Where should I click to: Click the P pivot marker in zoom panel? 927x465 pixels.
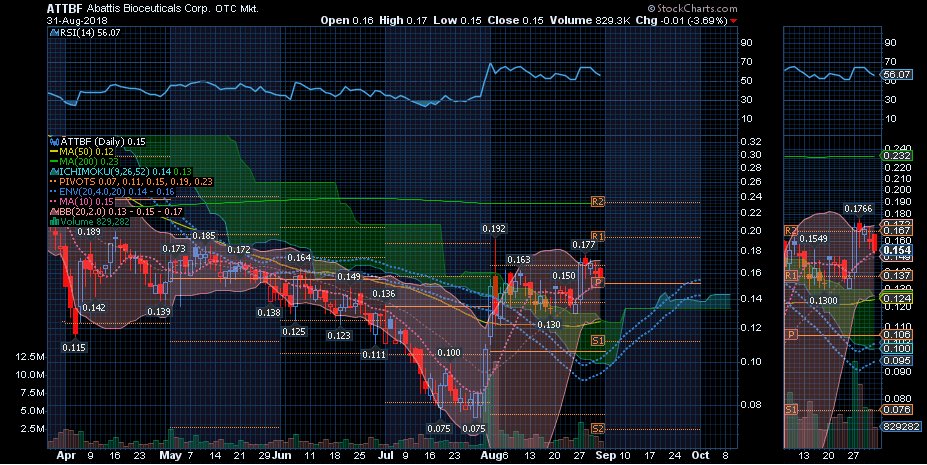(x=791, y=335)
